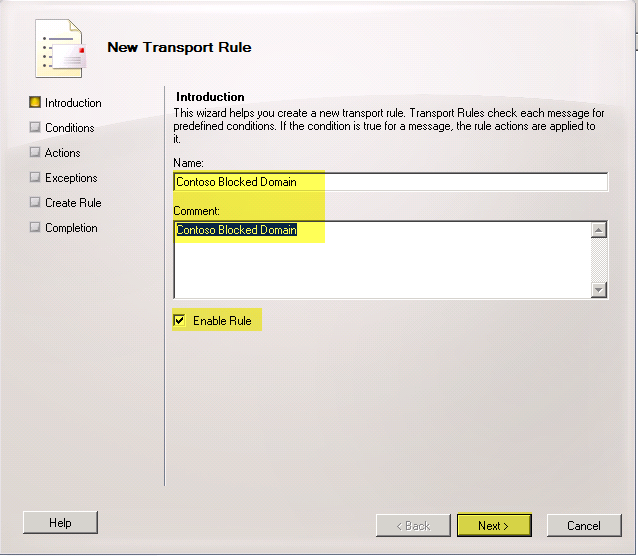
Task: Click the Actions step indicator square
Action: 35,152
